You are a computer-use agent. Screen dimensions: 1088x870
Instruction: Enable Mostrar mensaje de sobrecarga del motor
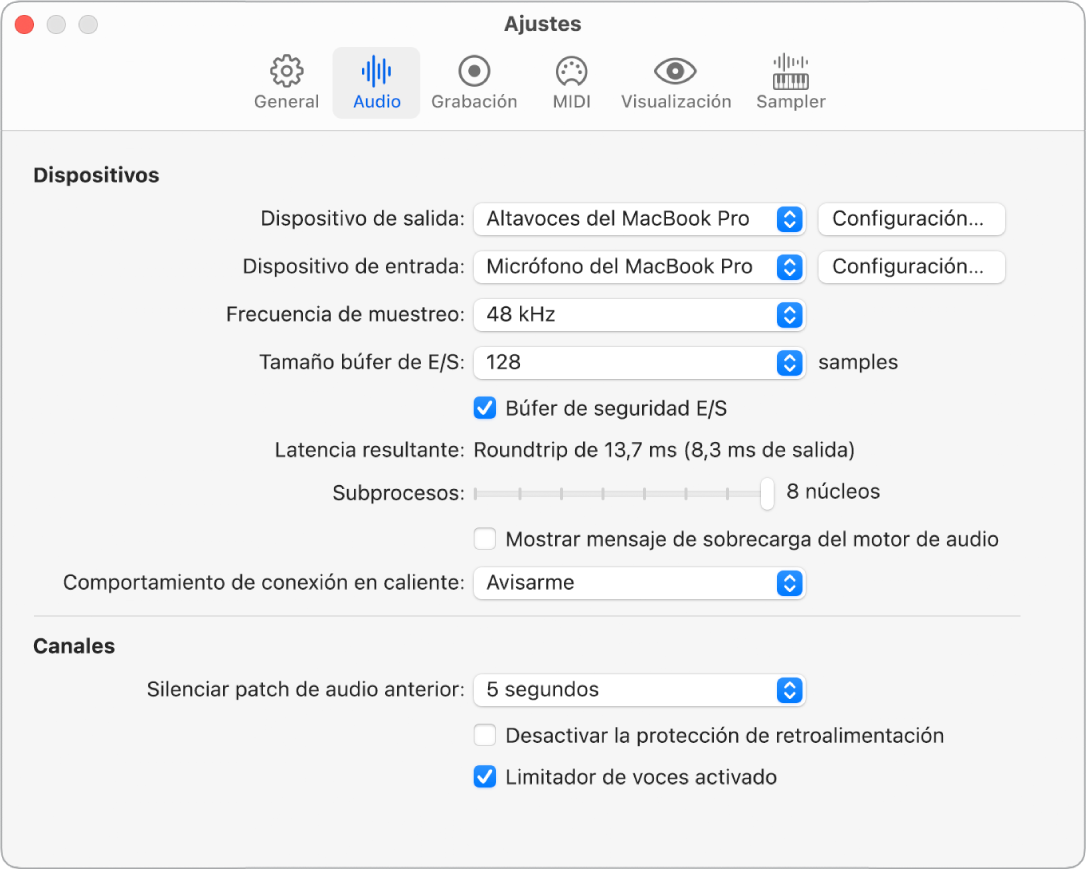click(x=485, y=539)
